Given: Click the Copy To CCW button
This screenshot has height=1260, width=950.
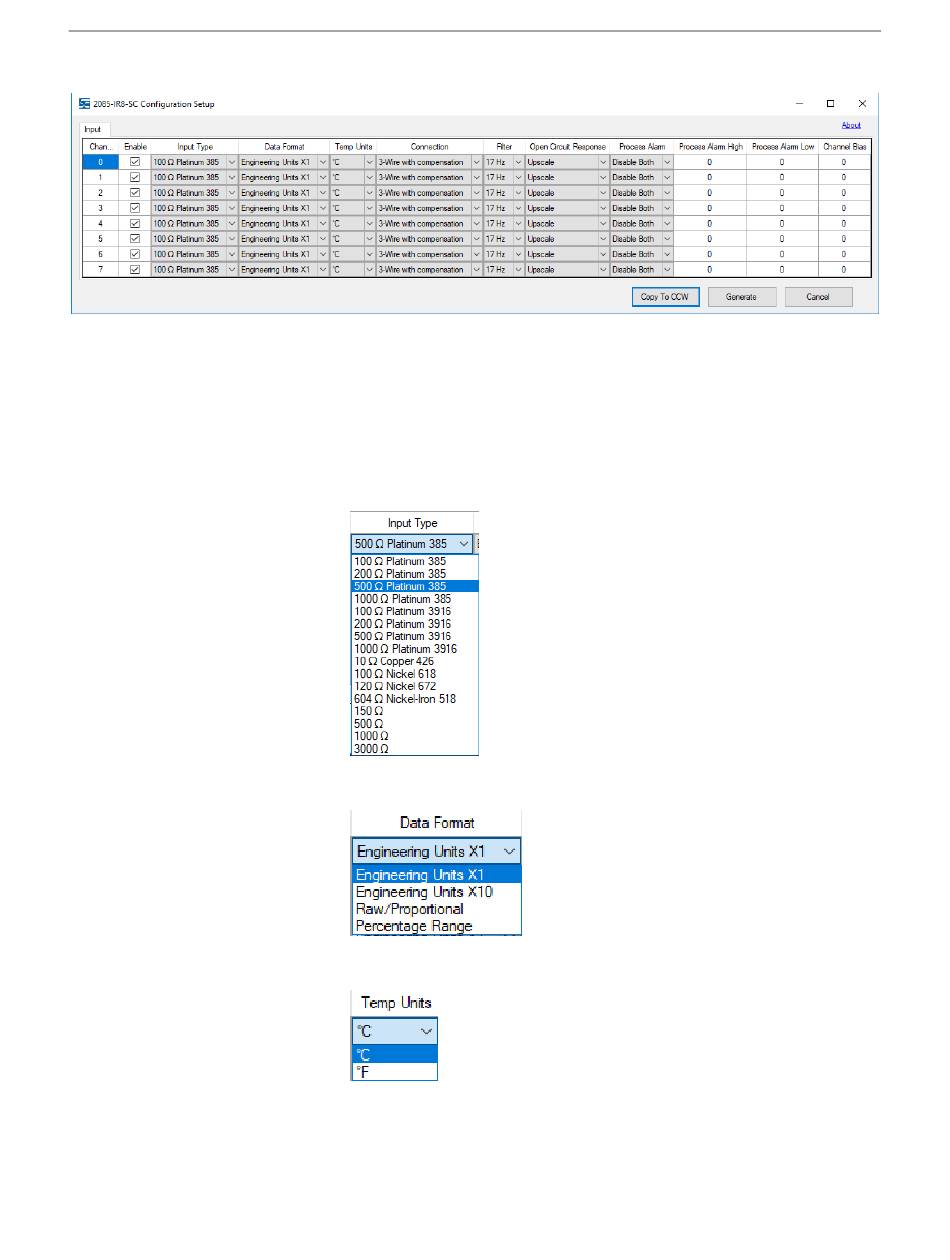Looking at the screenshot, I should coord(667,297).
